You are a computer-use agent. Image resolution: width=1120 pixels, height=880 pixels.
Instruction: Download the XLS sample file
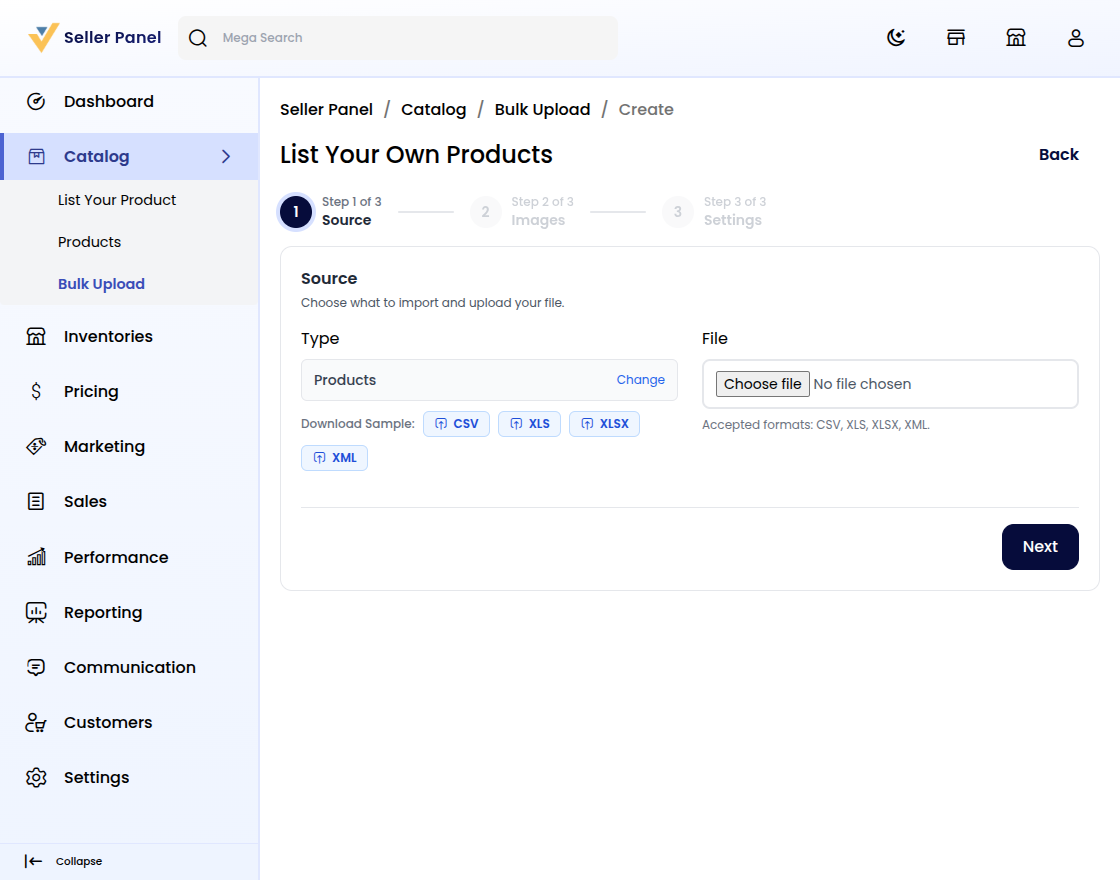pos(529,424)
